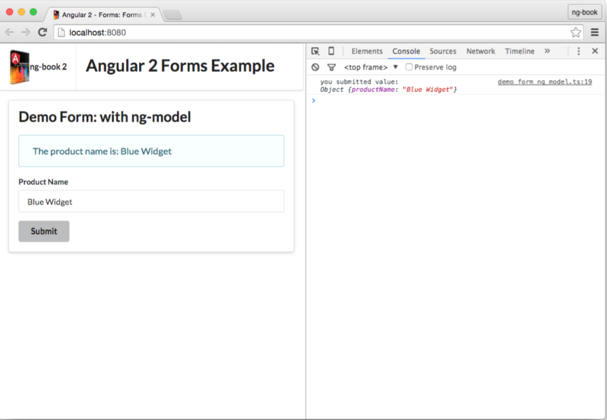Click the browser back arrow
This screenshot has width=607, height=420.
[x=9, y=32]
